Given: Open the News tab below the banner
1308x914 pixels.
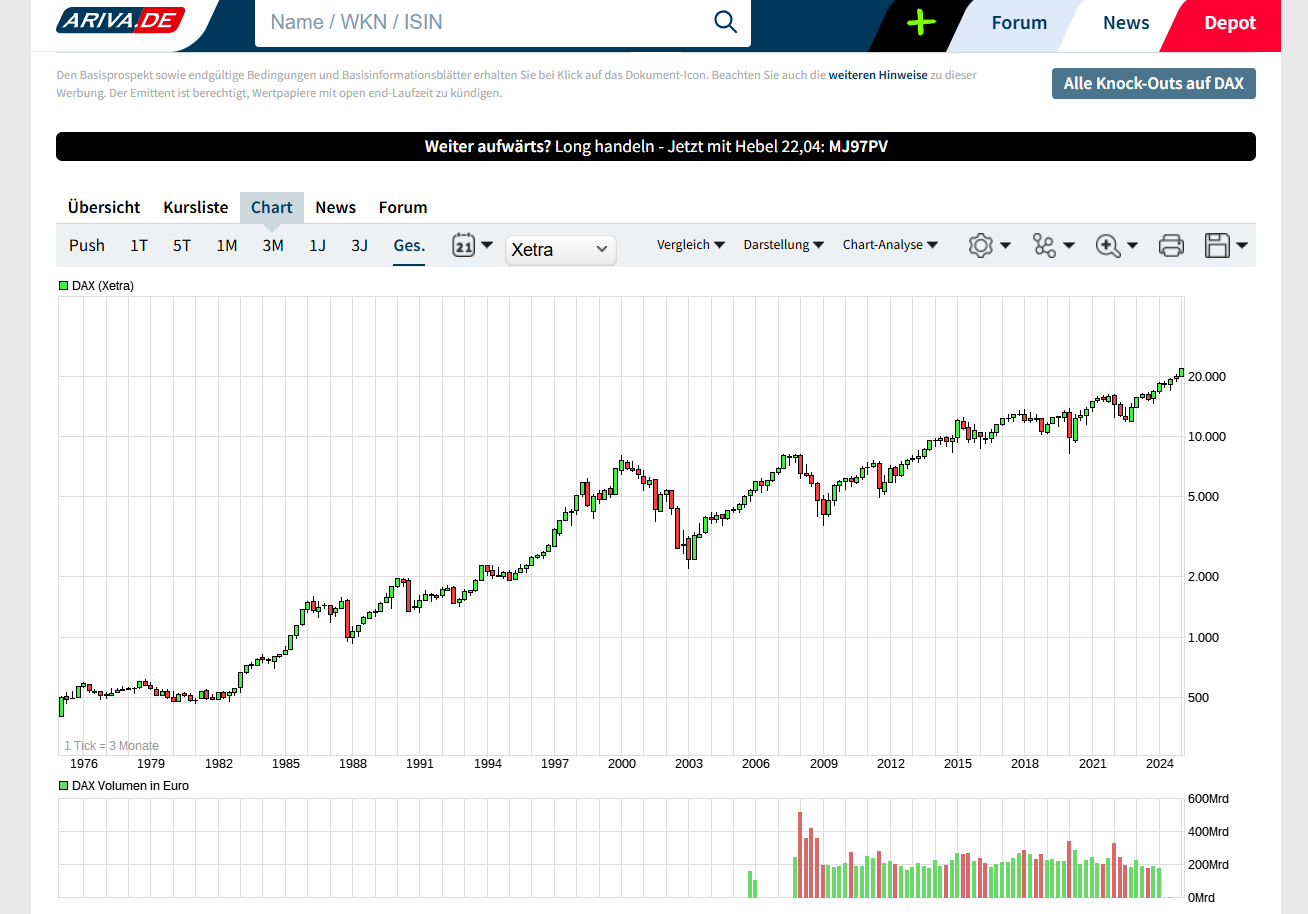Looking at the screenshot, I should click(x=336, y=208).
